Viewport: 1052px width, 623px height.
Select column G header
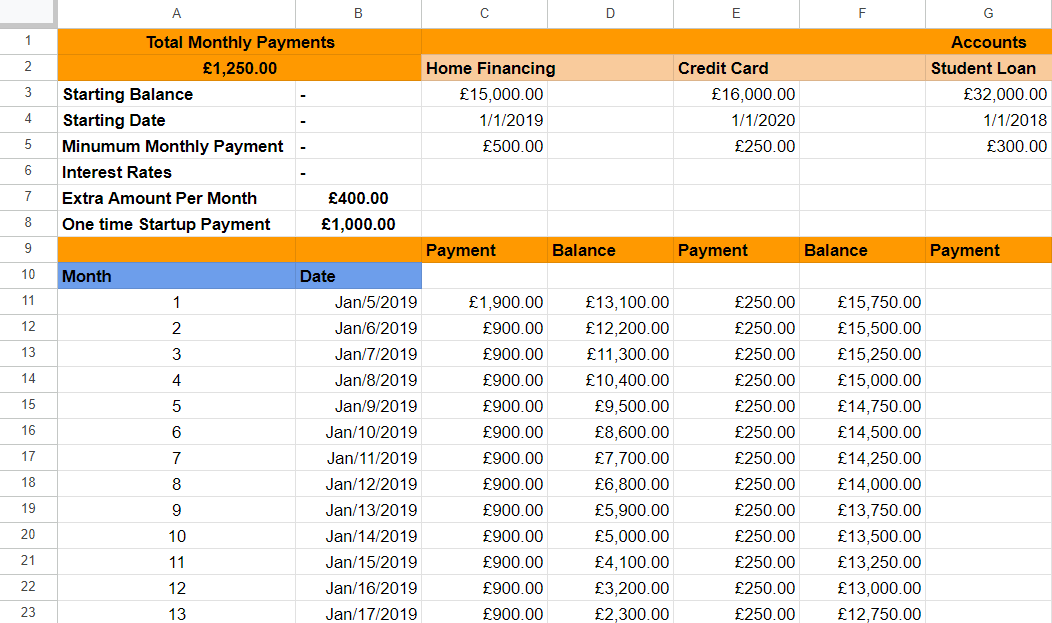(x=987, y=13)
